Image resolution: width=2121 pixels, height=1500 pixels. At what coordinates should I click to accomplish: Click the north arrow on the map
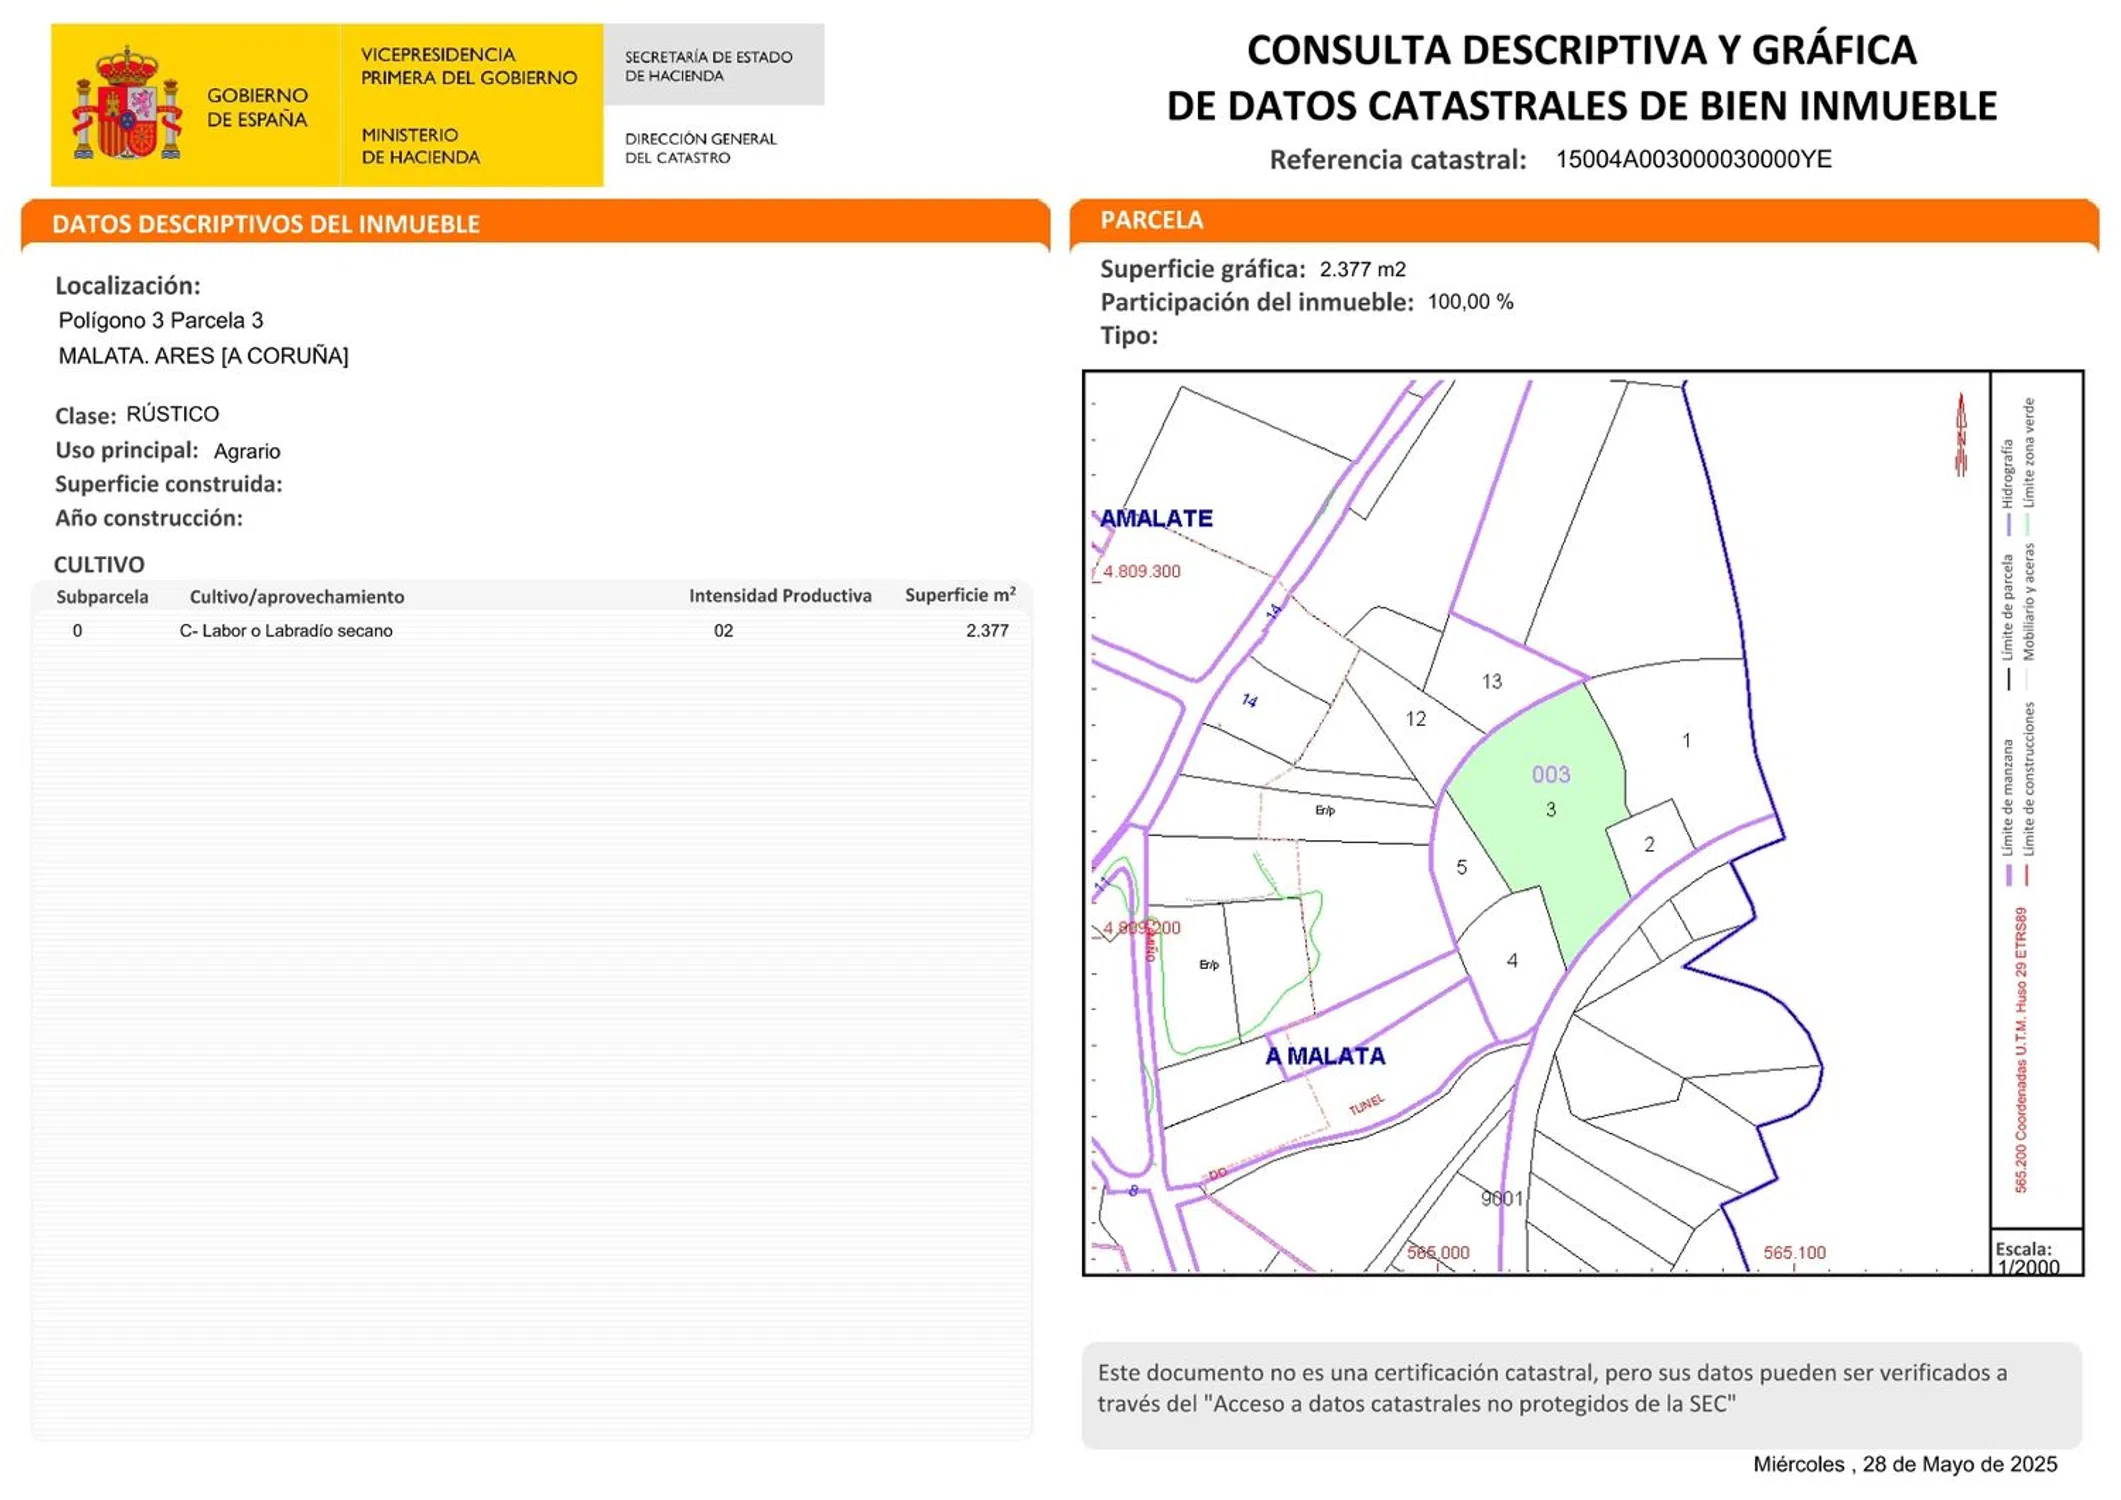tap(1960, 435)
